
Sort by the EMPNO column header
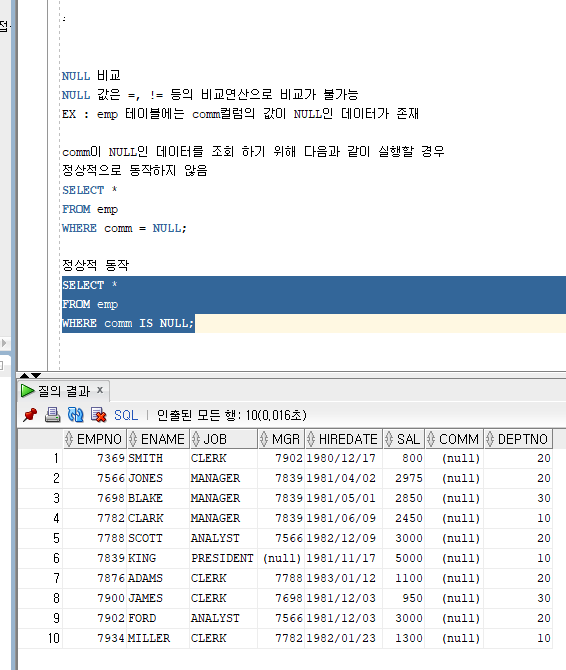click(x=95, y=439)
